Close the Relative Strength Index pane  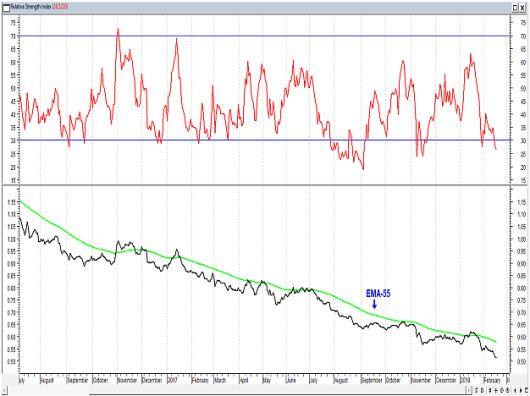(523, 8)
